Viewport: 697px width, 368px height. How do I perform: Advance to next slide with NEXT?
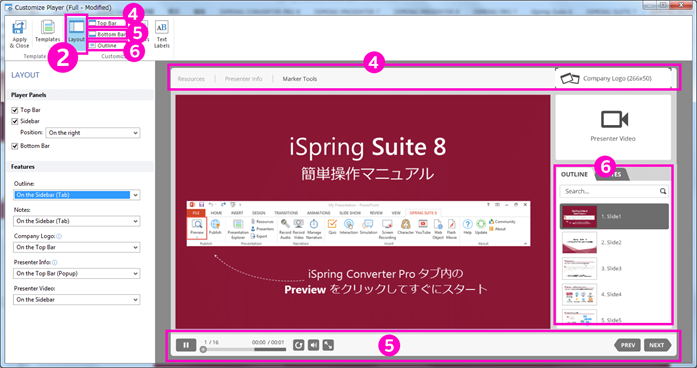coord(657,345)
